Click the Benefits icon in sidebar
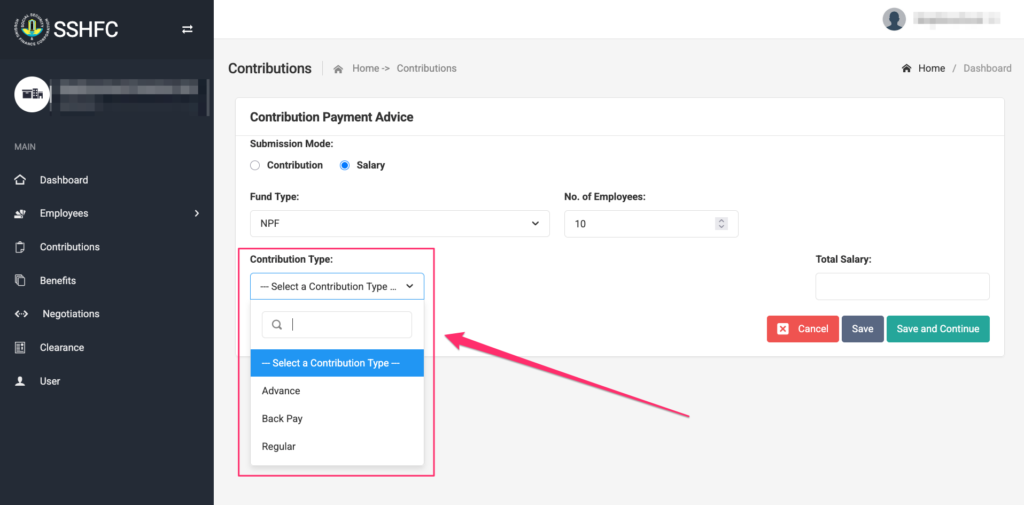The height and width of the screenshot is (505, 1024). 20,281
